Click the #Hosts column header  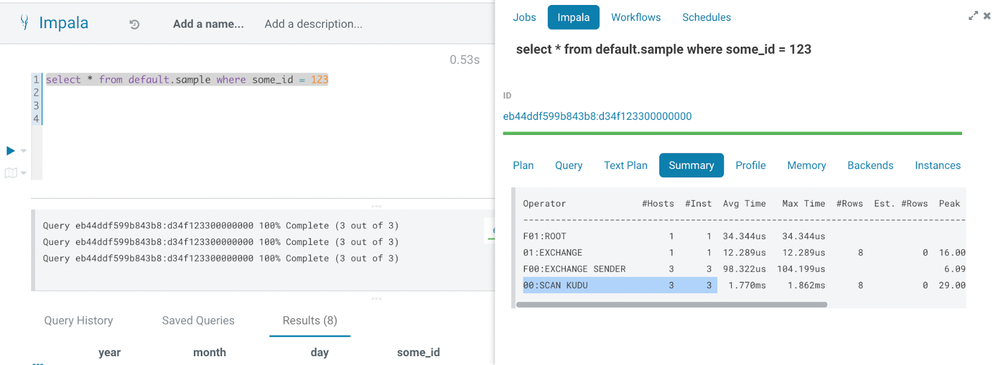click(657, 204)
